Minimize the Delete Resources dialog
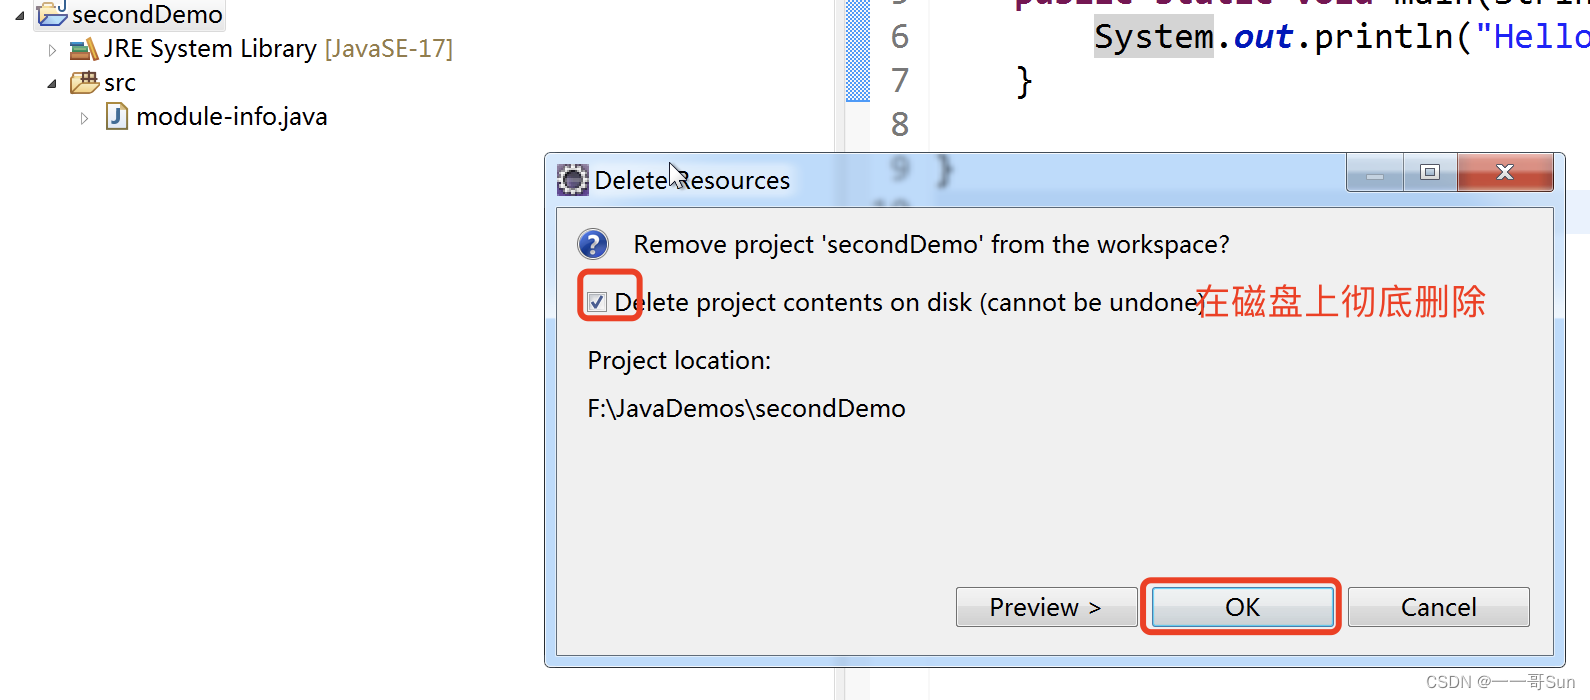Screen dimensions: 1590x700 coord(1375,172)
